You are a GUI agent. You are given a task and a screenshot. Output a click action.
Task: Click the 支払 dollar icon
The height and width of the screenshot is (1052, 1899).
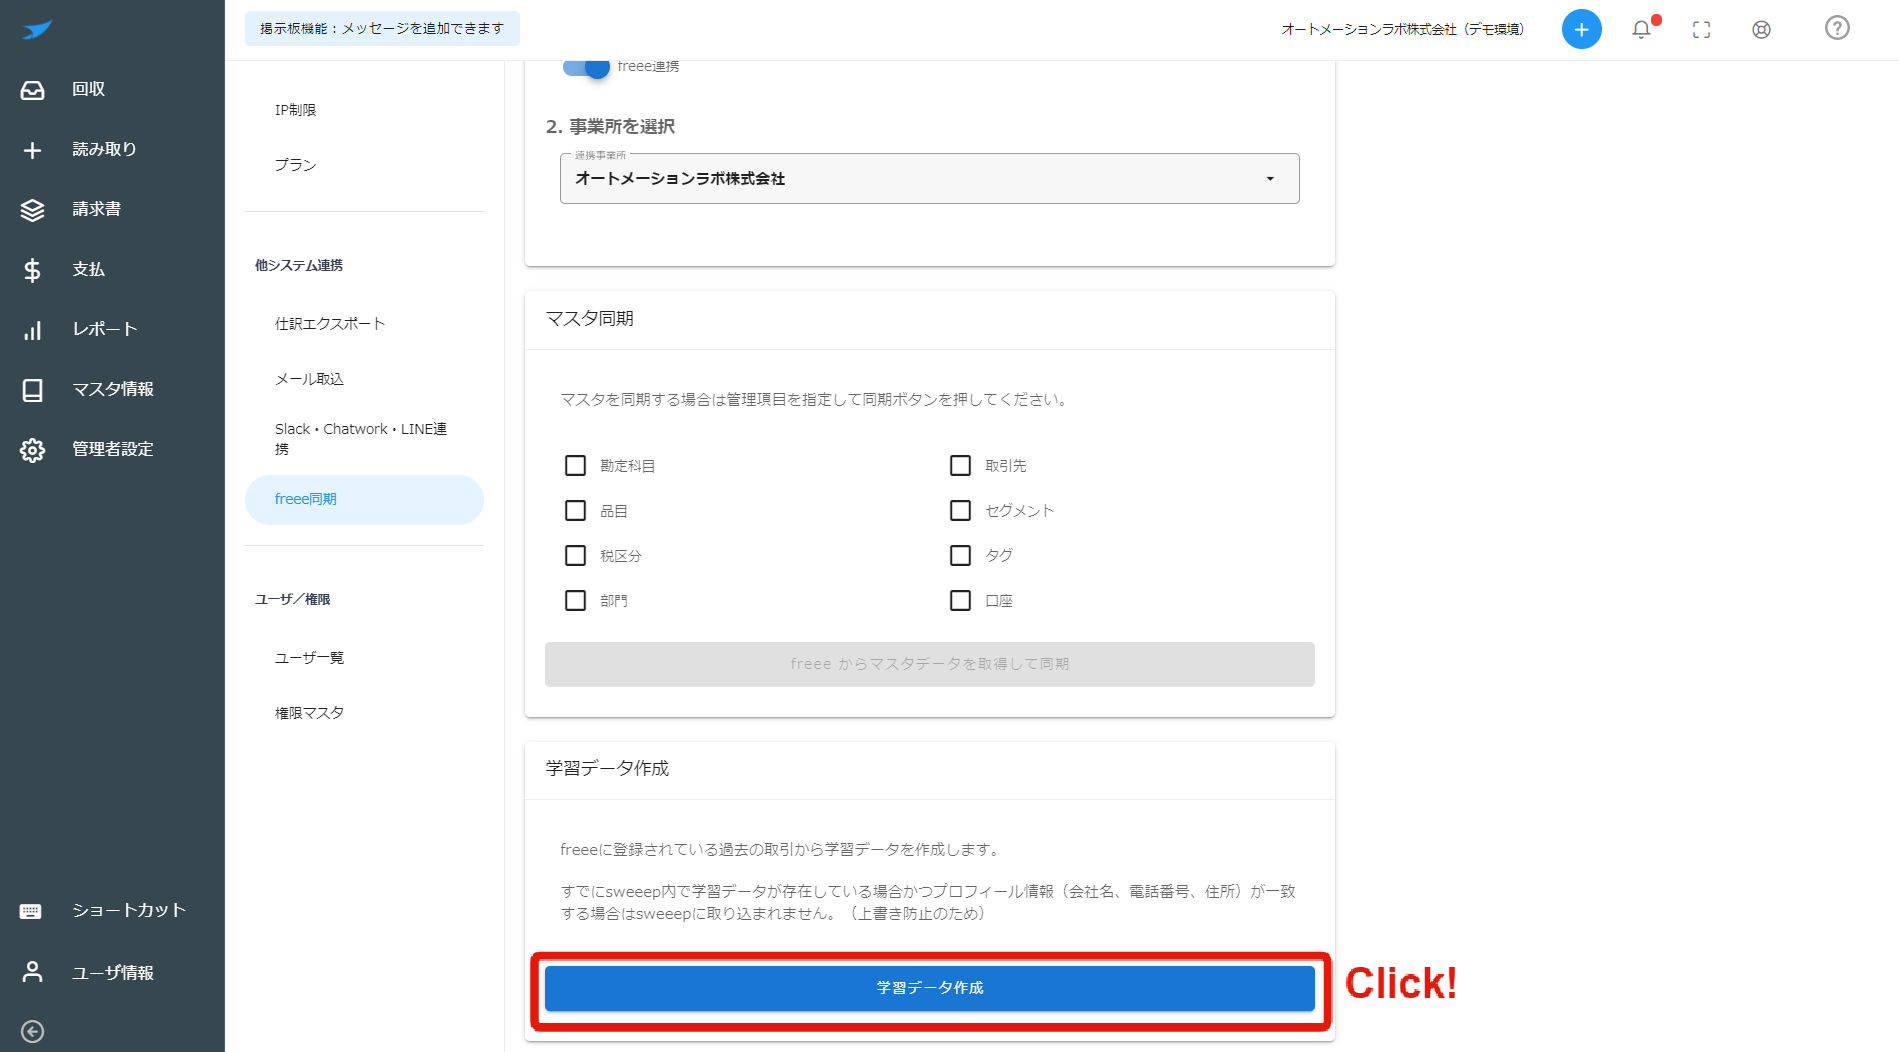(32, 270)
